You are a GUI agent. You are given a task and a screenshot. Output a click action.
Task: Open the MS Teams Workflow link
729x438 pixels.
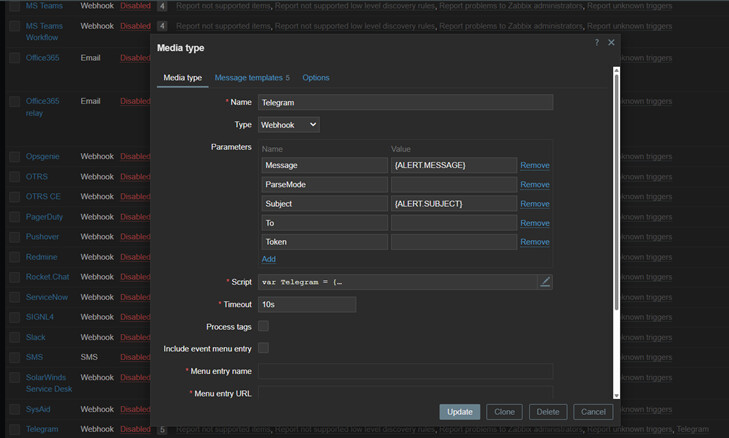[x=44, y=32]
